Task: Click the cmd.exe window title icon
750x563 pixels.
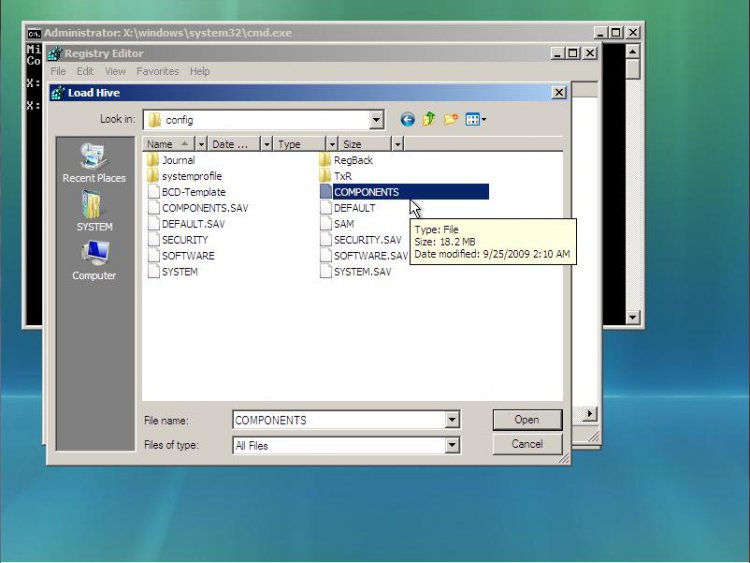Action: coord(33,33)
